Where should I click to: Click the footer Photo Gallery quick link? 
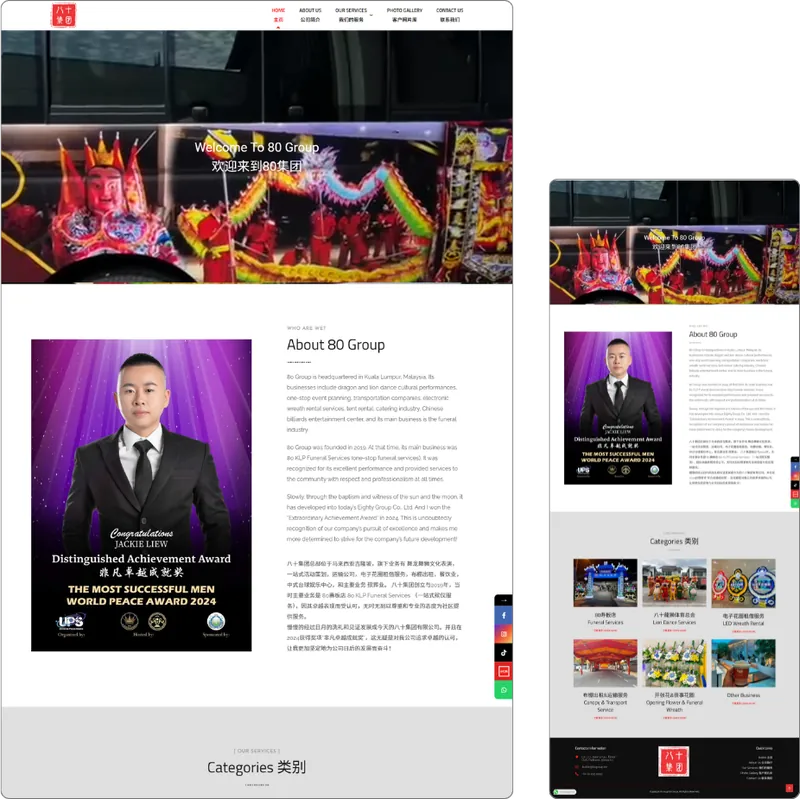[756, 773]
